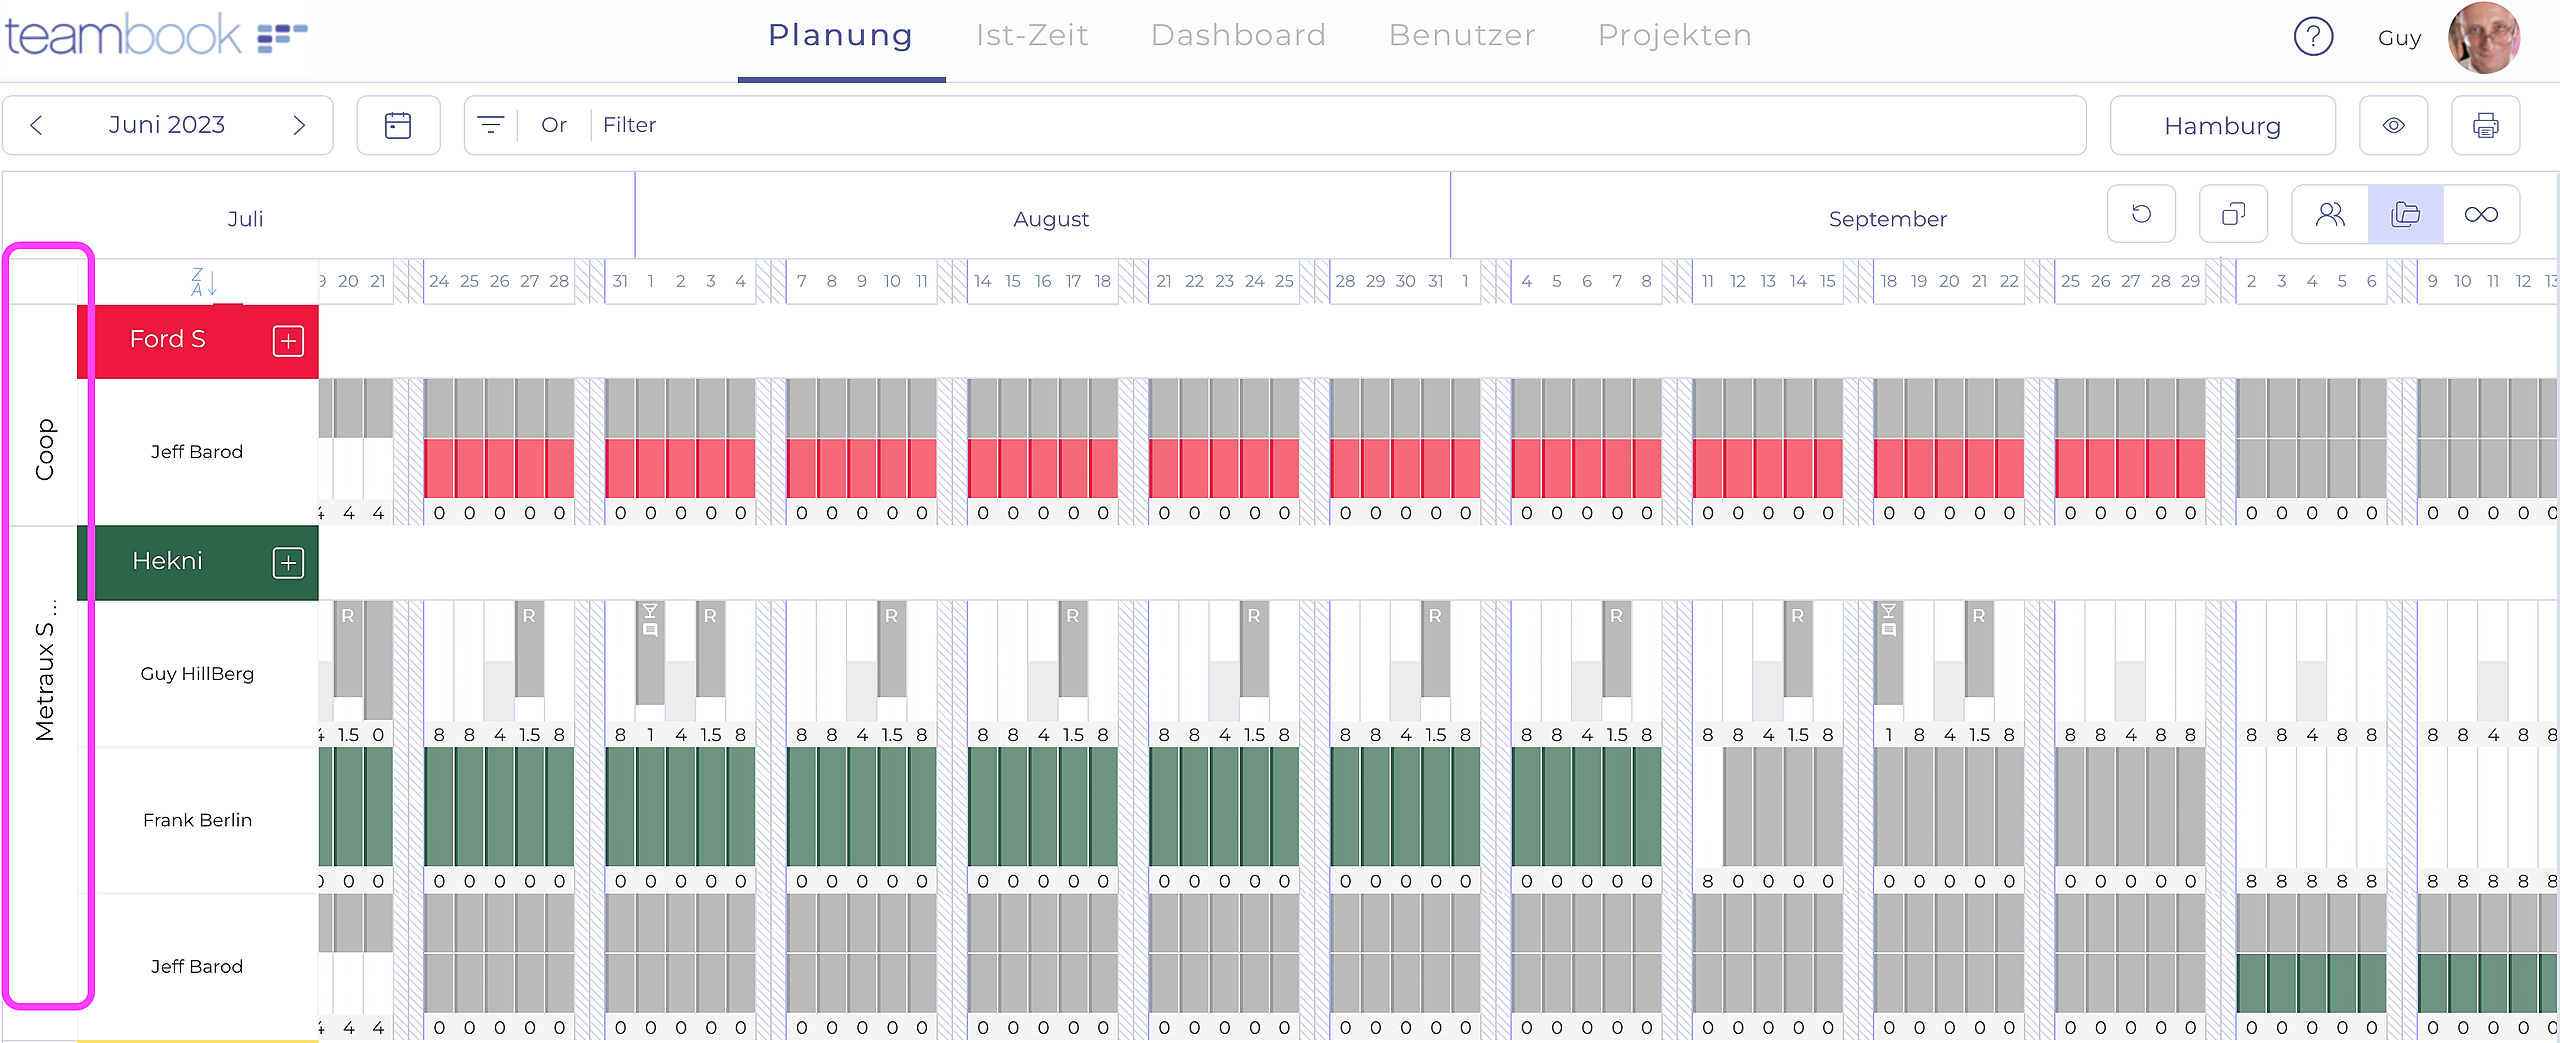This screenshot has width=2560, height=1043.
Task: Click the print icon
Action: (2485, 125)
